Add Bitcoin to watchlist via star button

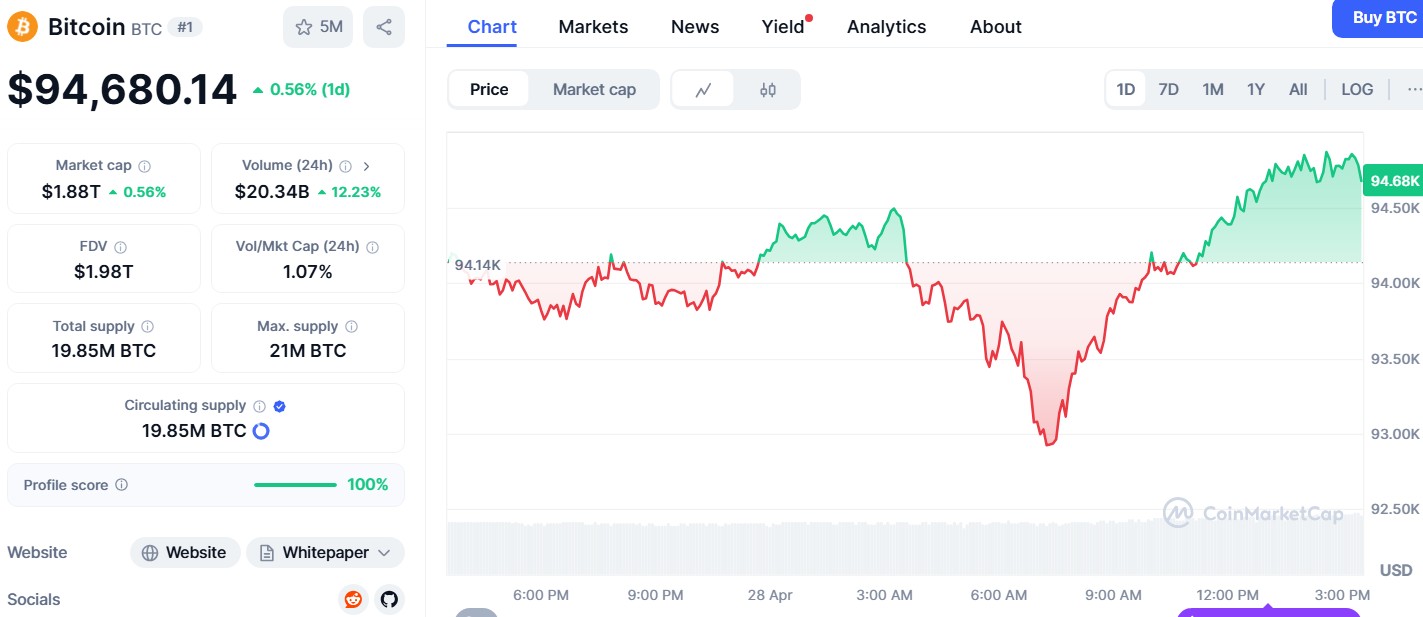tap(318, 27)
